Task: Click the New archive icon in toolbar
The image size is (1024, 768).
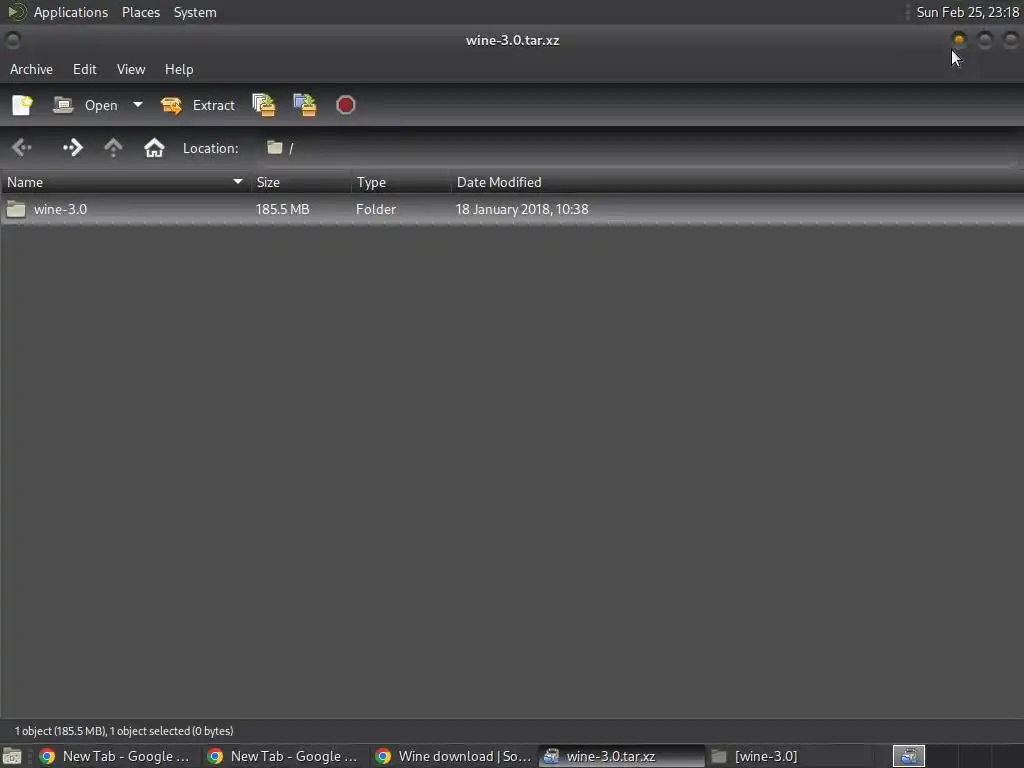Action: [x=22, y=105]
